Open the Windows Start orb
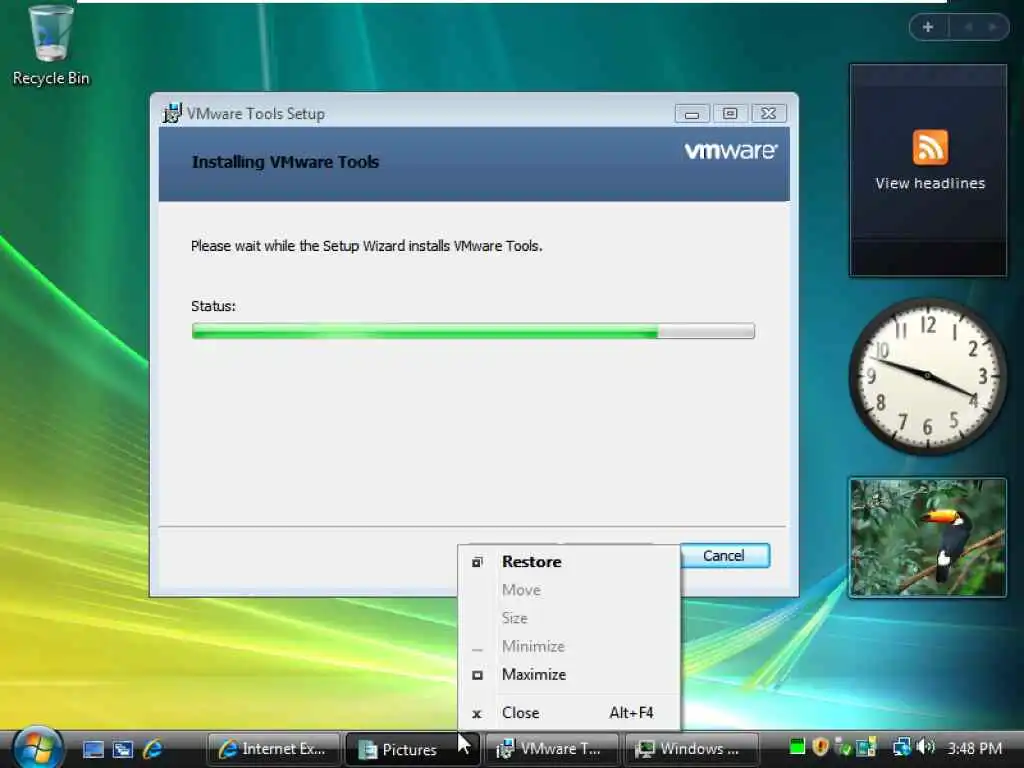The width and height of the screenshot is (1024, 768). pyautogui.click(x=37, y=748)
